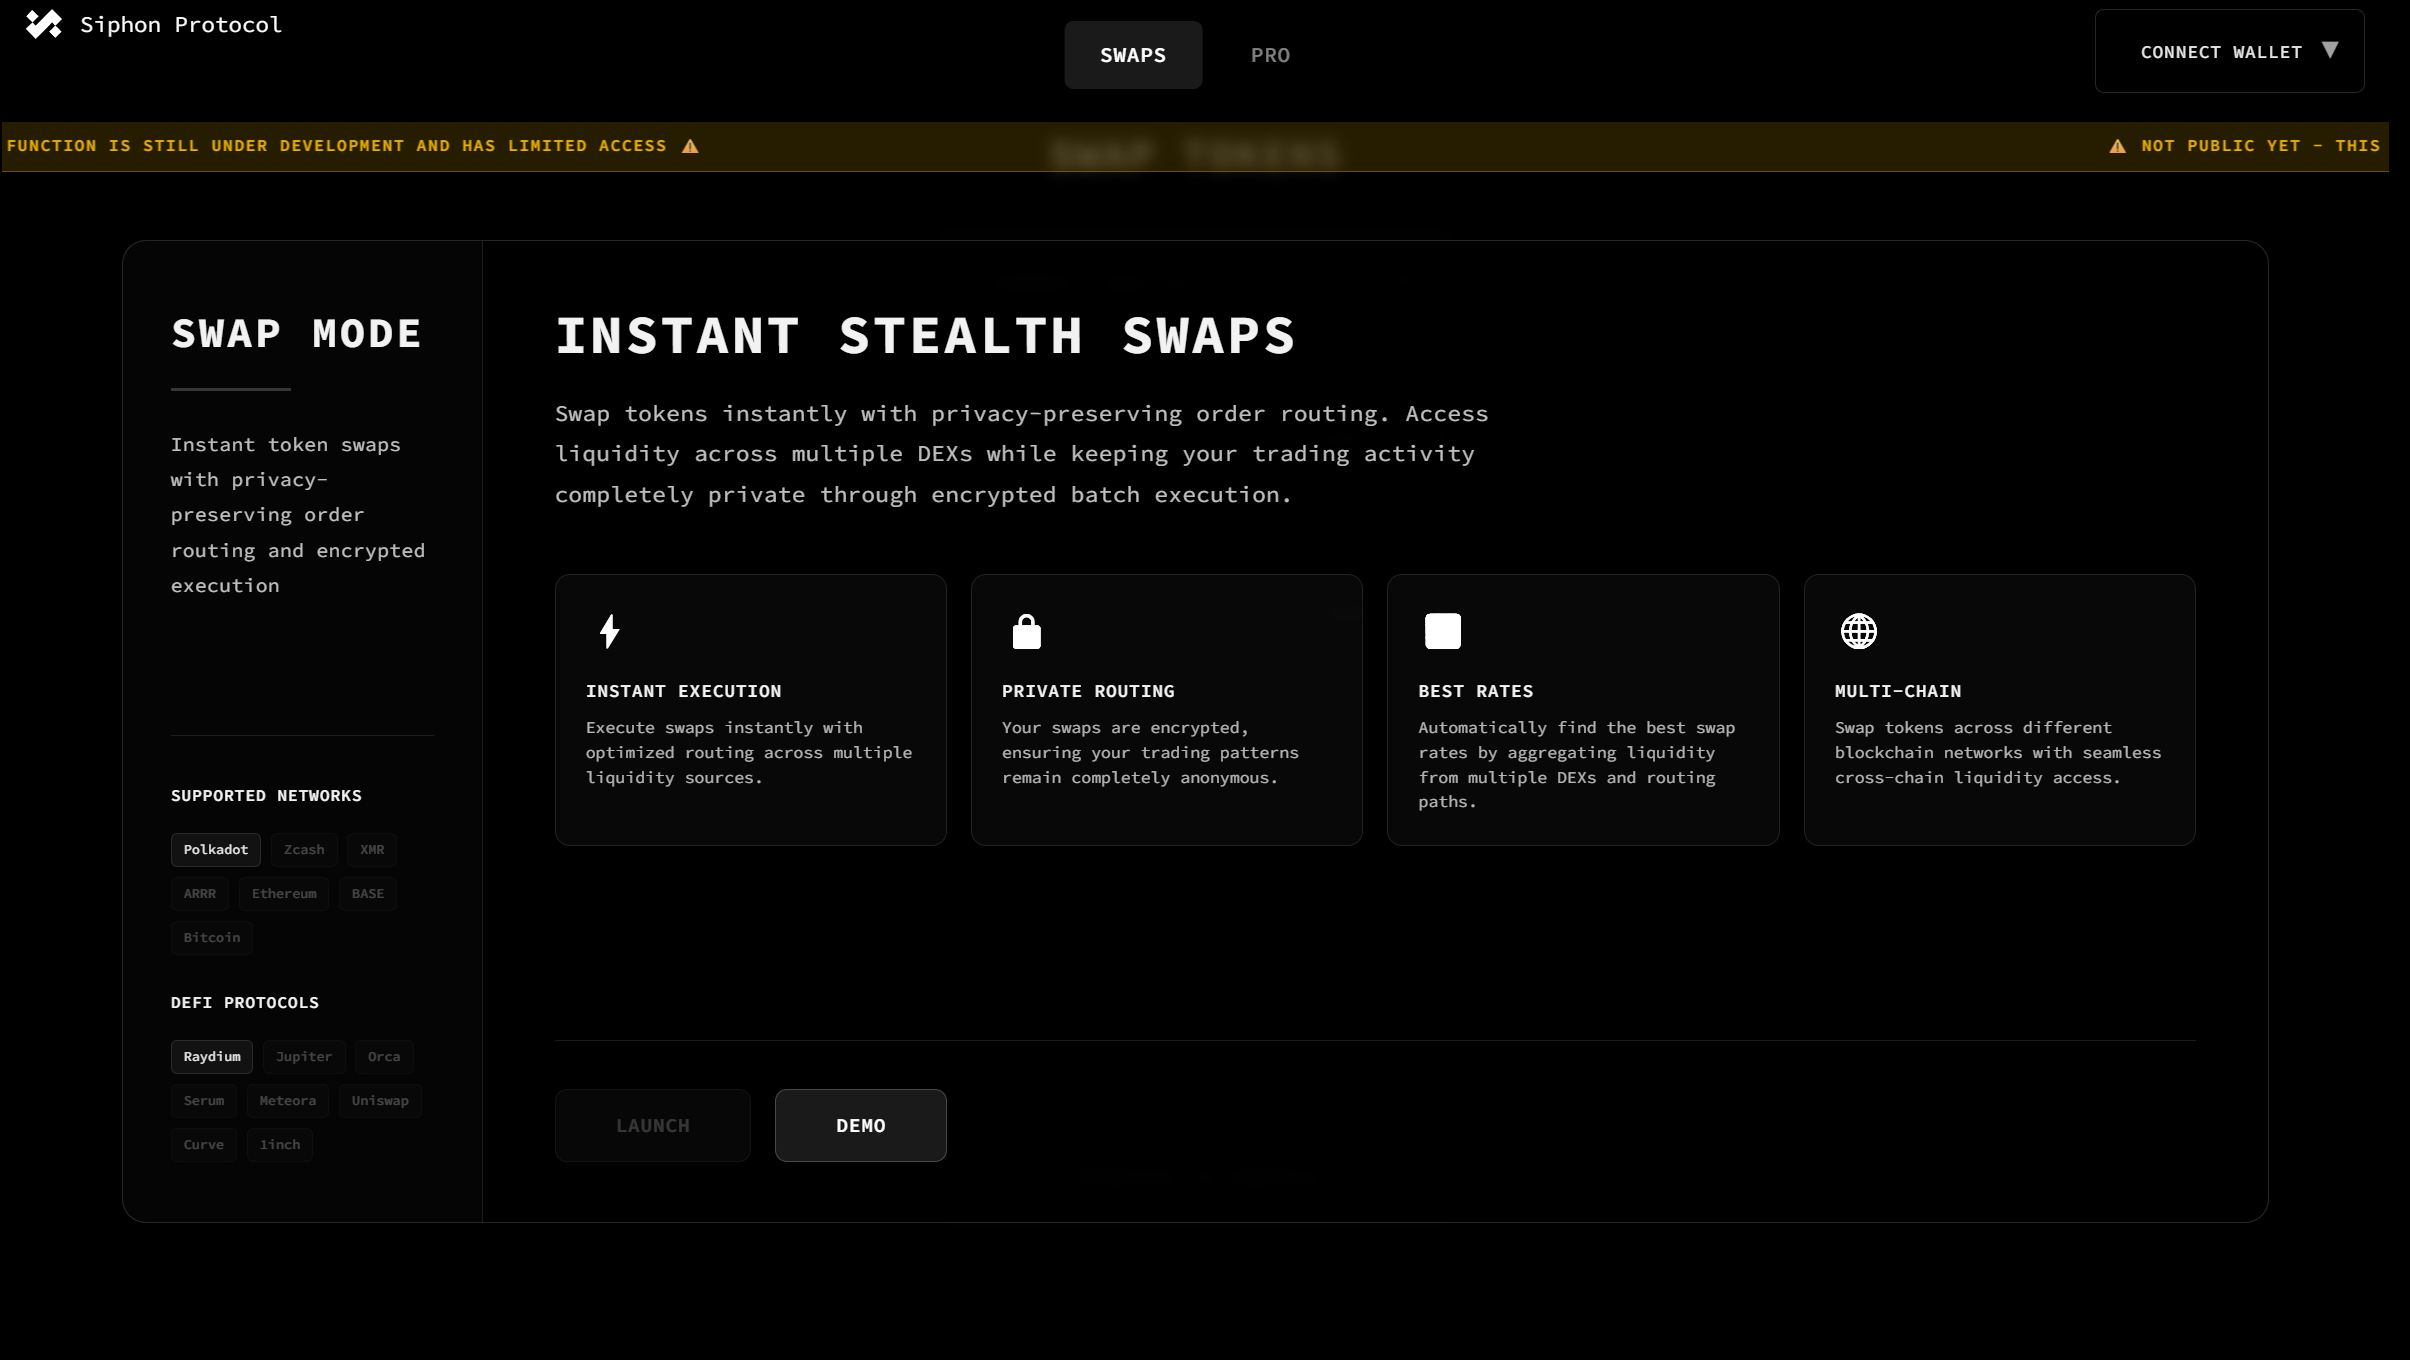Click the padlock Private Routing icon
The height and width of the screenshot is (1360, 2410).
click(1026, 631)
